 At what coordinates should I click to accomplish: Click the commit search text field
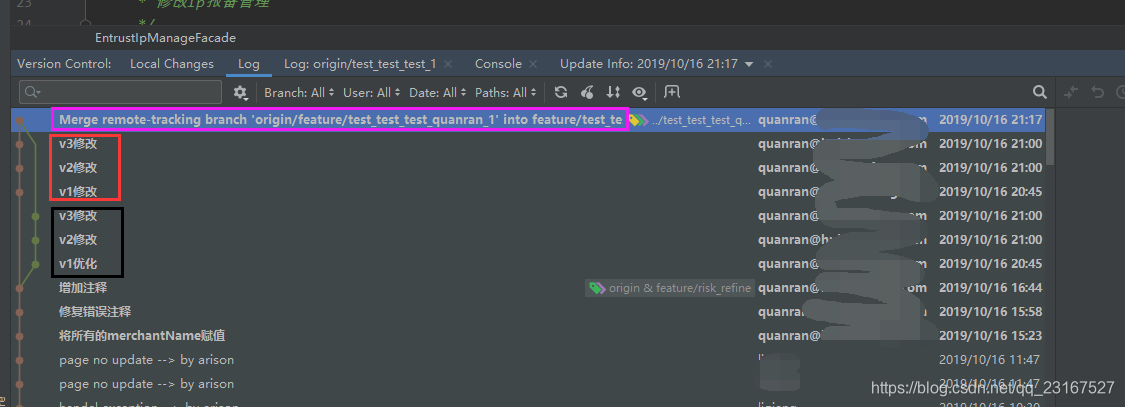(x=121, y=93)
